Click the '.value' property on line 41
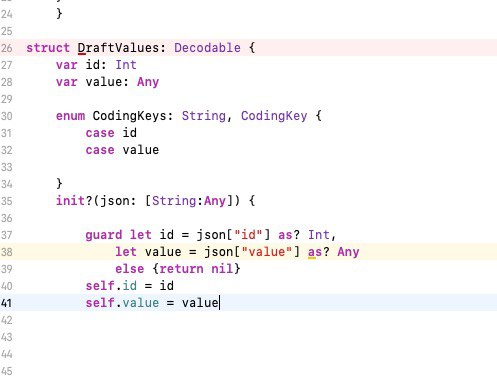Screen dimensions: 497x380 137,303
